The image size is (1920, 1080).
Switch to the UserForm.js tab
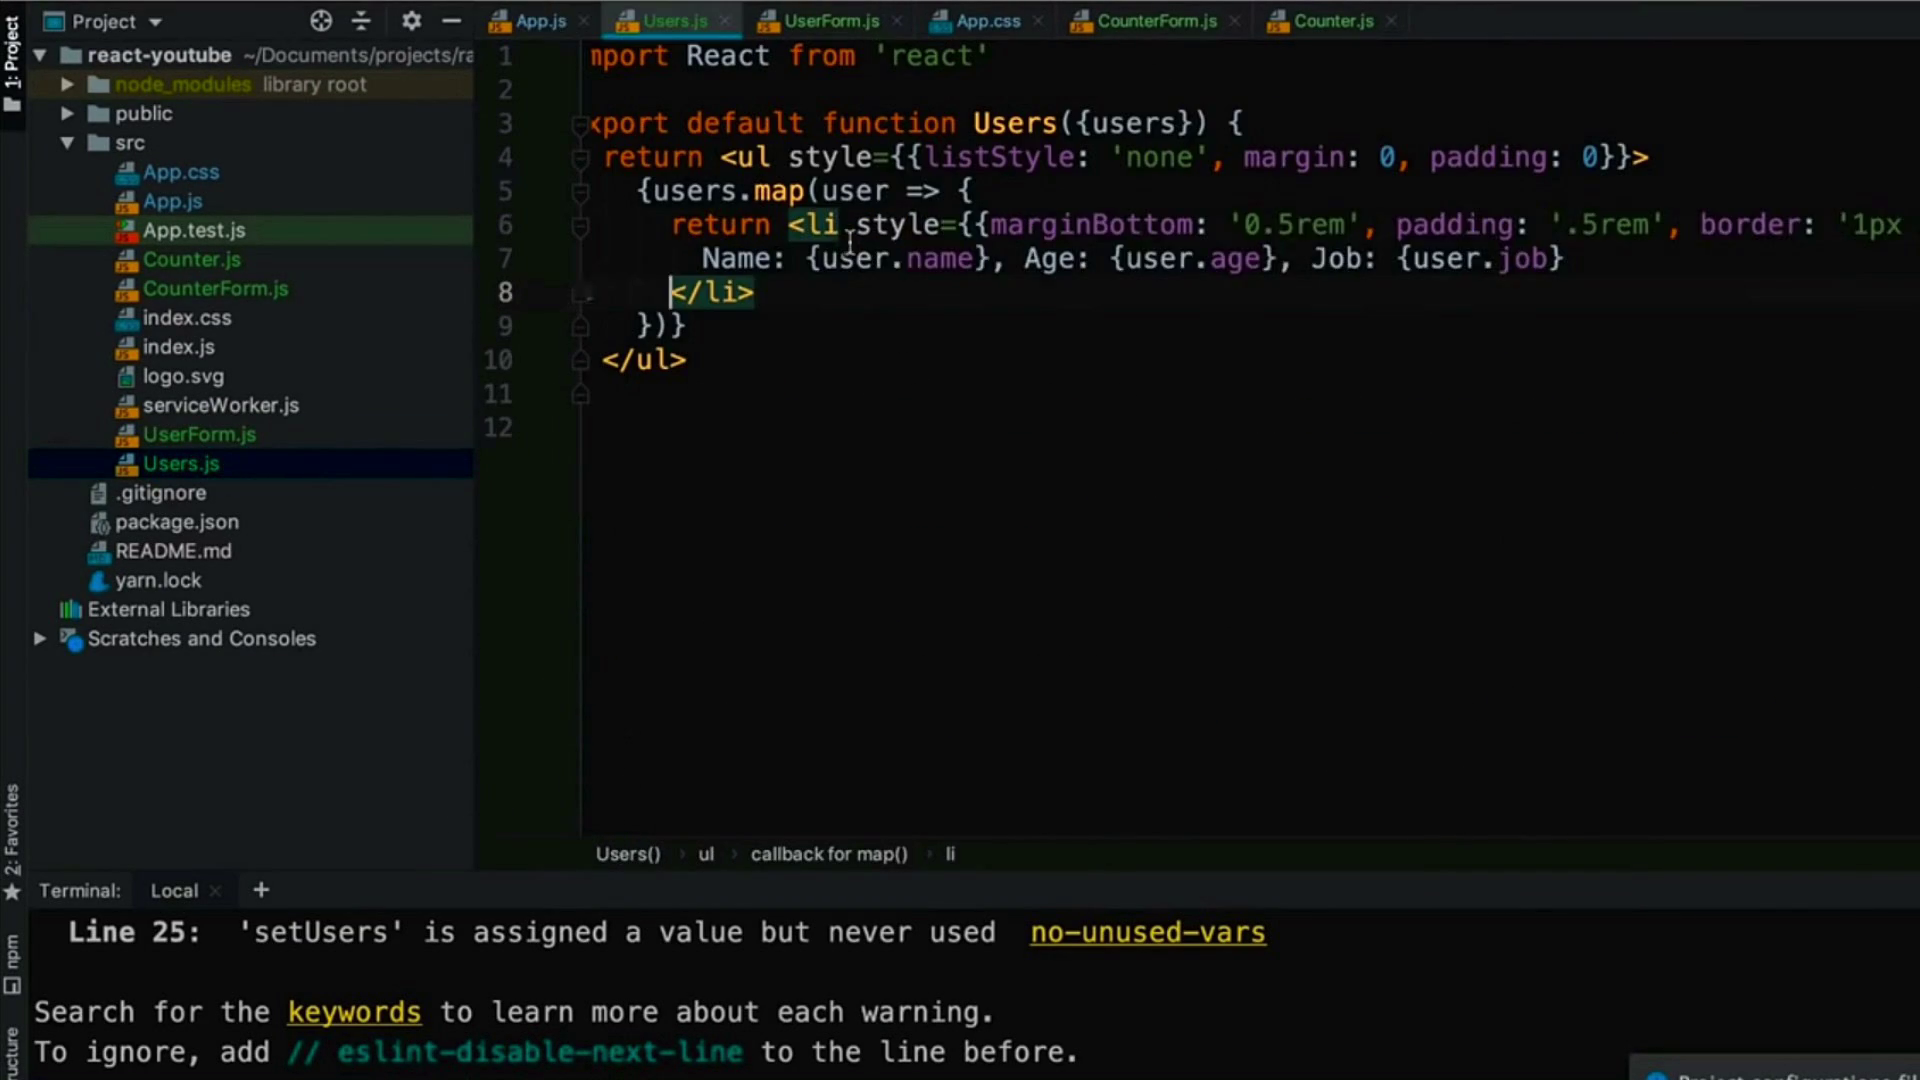pyautogui.click(x=831, y=21)
